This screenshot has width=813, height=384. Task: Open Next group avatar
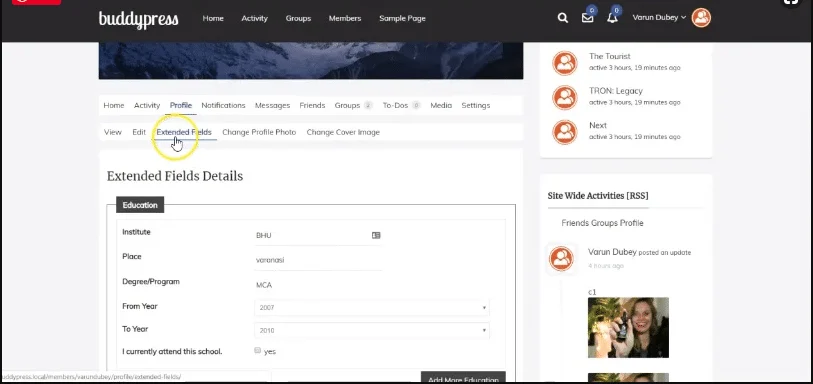pyautogui.click(x=565, y=132)
